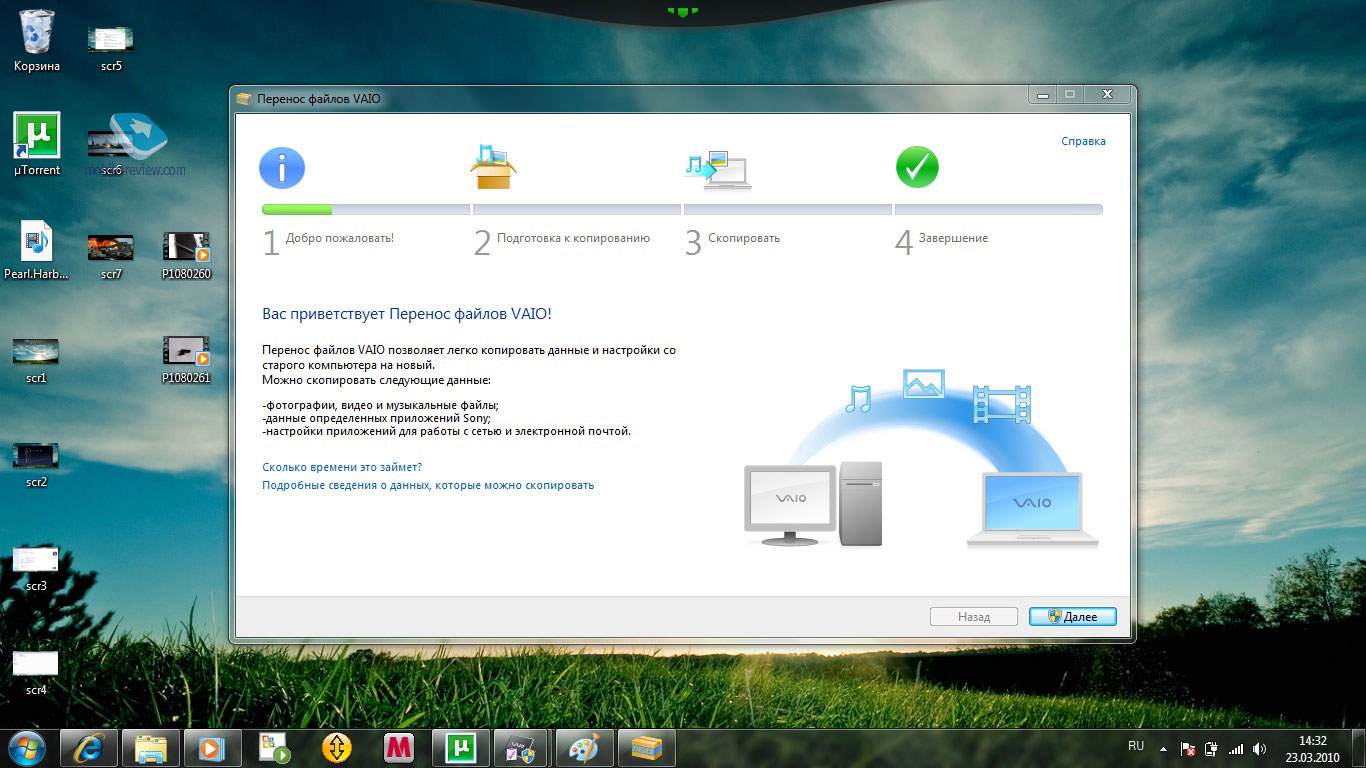Viewport: 1366px width, 768px height.
Task: Select the scr5 desktop file
Action: [x=111, y=46]
